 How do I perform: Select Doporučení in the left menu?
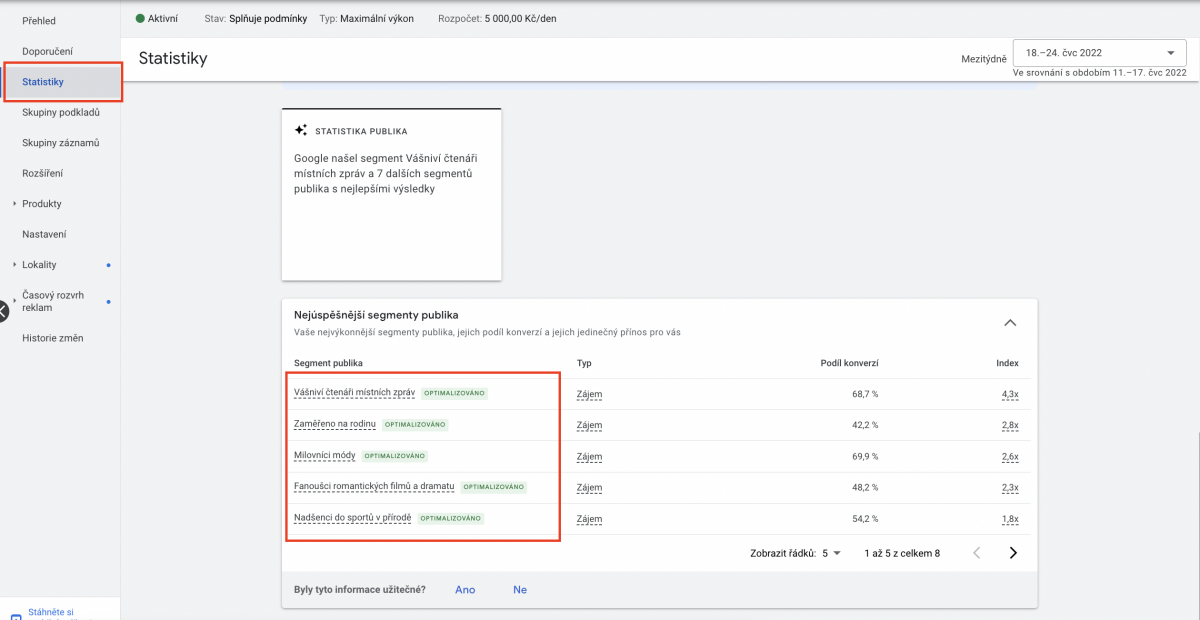point(47,51)
